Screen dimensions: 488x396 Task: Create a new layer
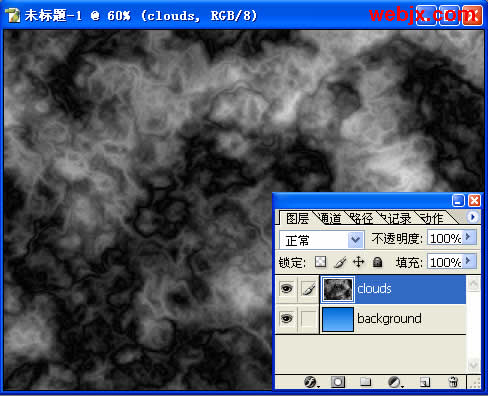(x=425, y=382)
